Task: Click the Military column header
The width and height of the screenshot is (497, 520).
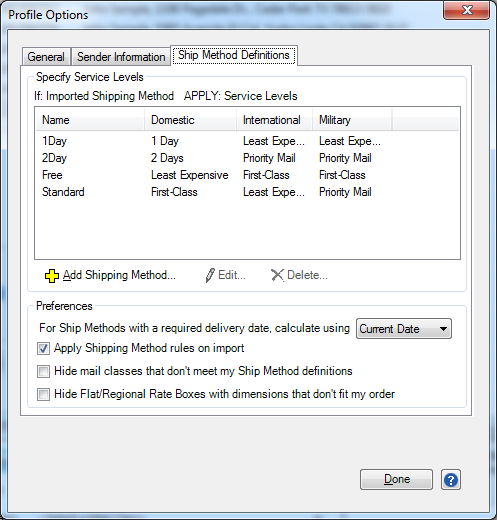Action: tap(352, 120)
